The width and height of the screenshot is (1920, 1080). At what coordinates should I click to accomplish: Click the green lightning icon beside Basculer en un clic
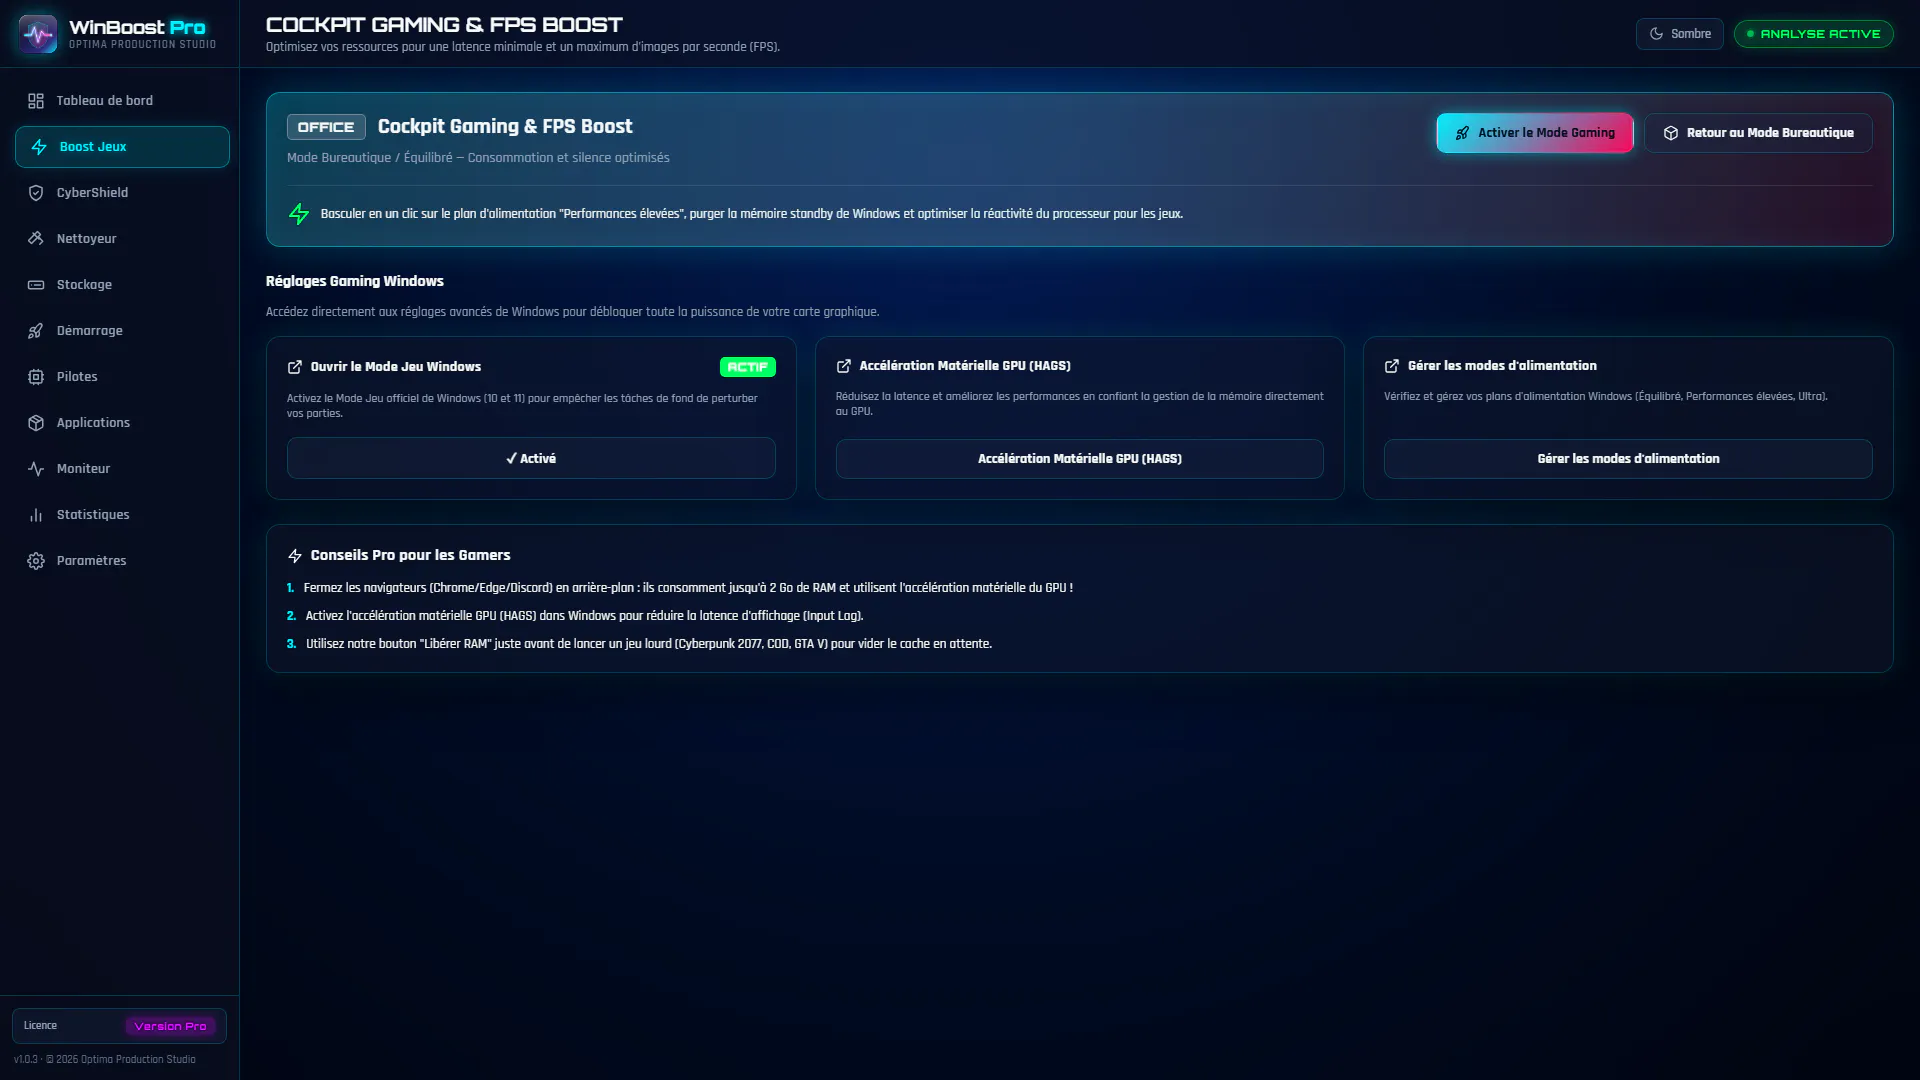[299, 214]
